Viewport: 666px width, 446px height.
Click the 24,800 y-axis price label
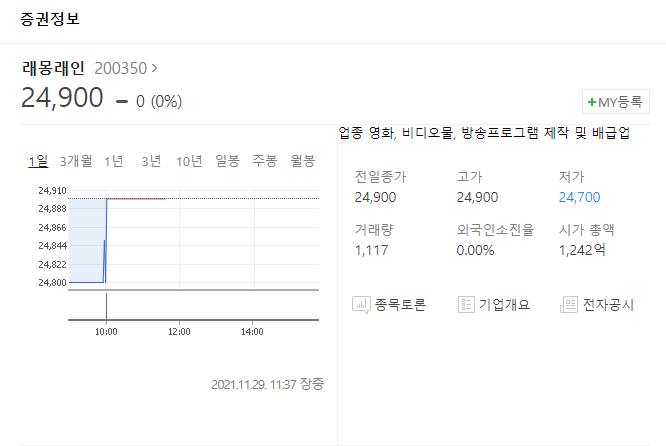pyautogui.click(x=52, y=282)
